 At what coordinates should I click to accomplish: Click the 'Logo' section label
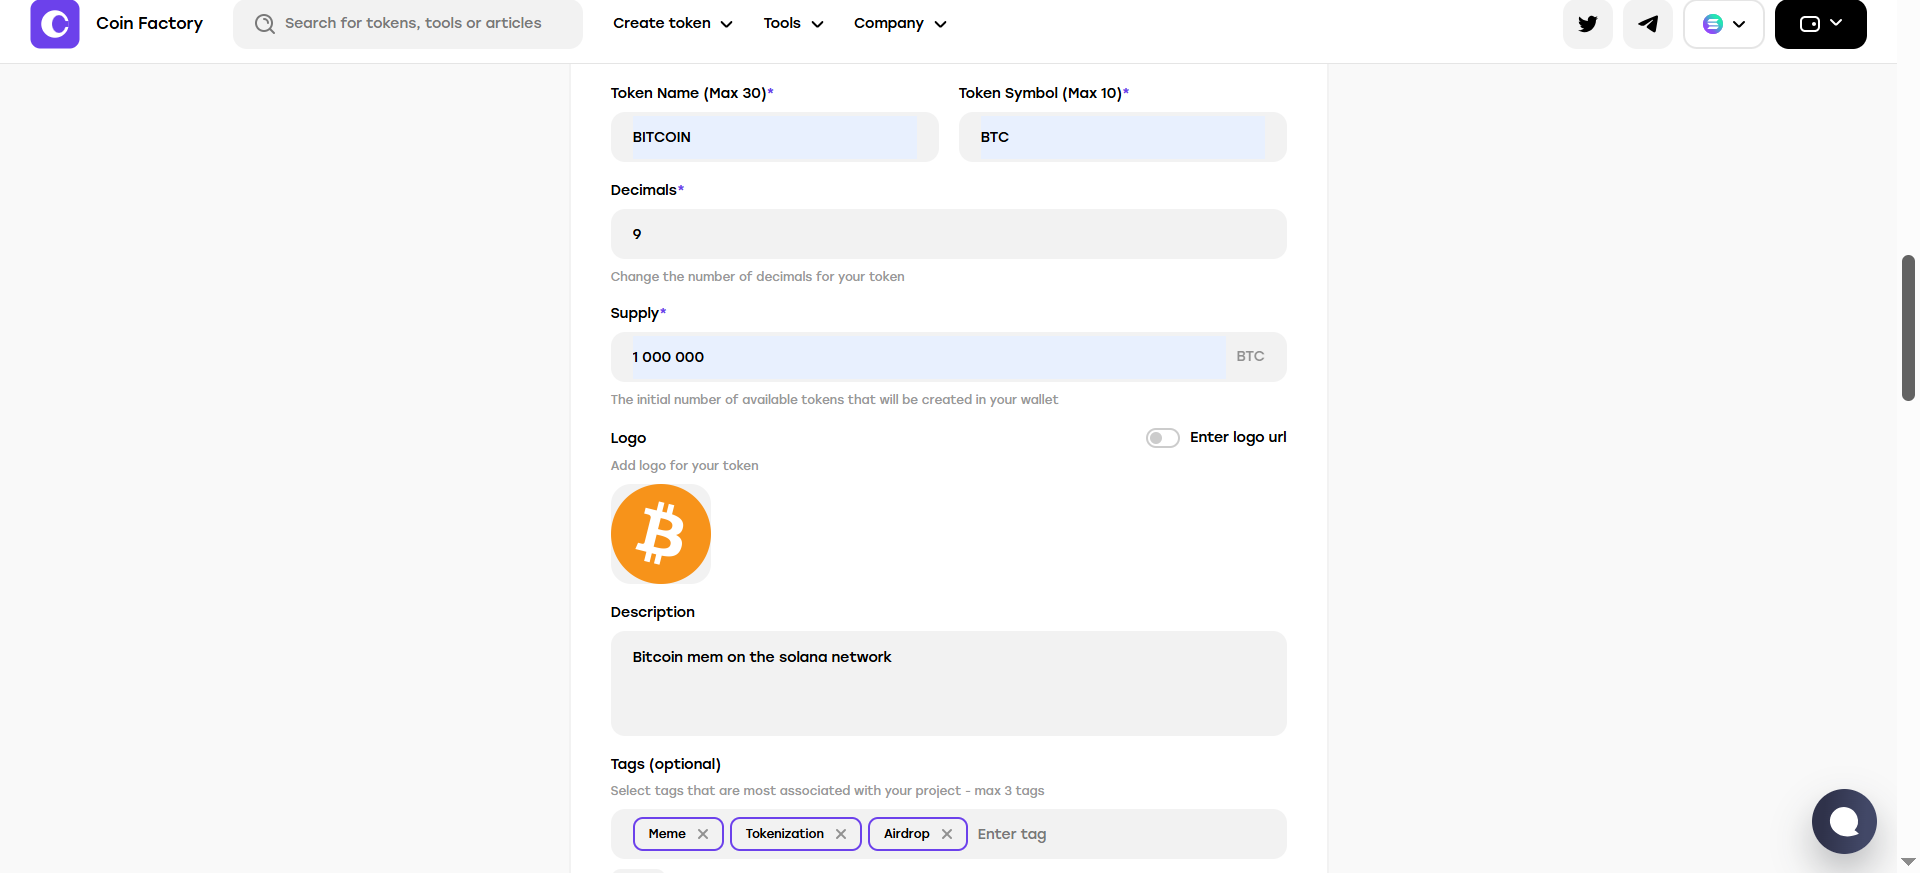pos(629,438)
